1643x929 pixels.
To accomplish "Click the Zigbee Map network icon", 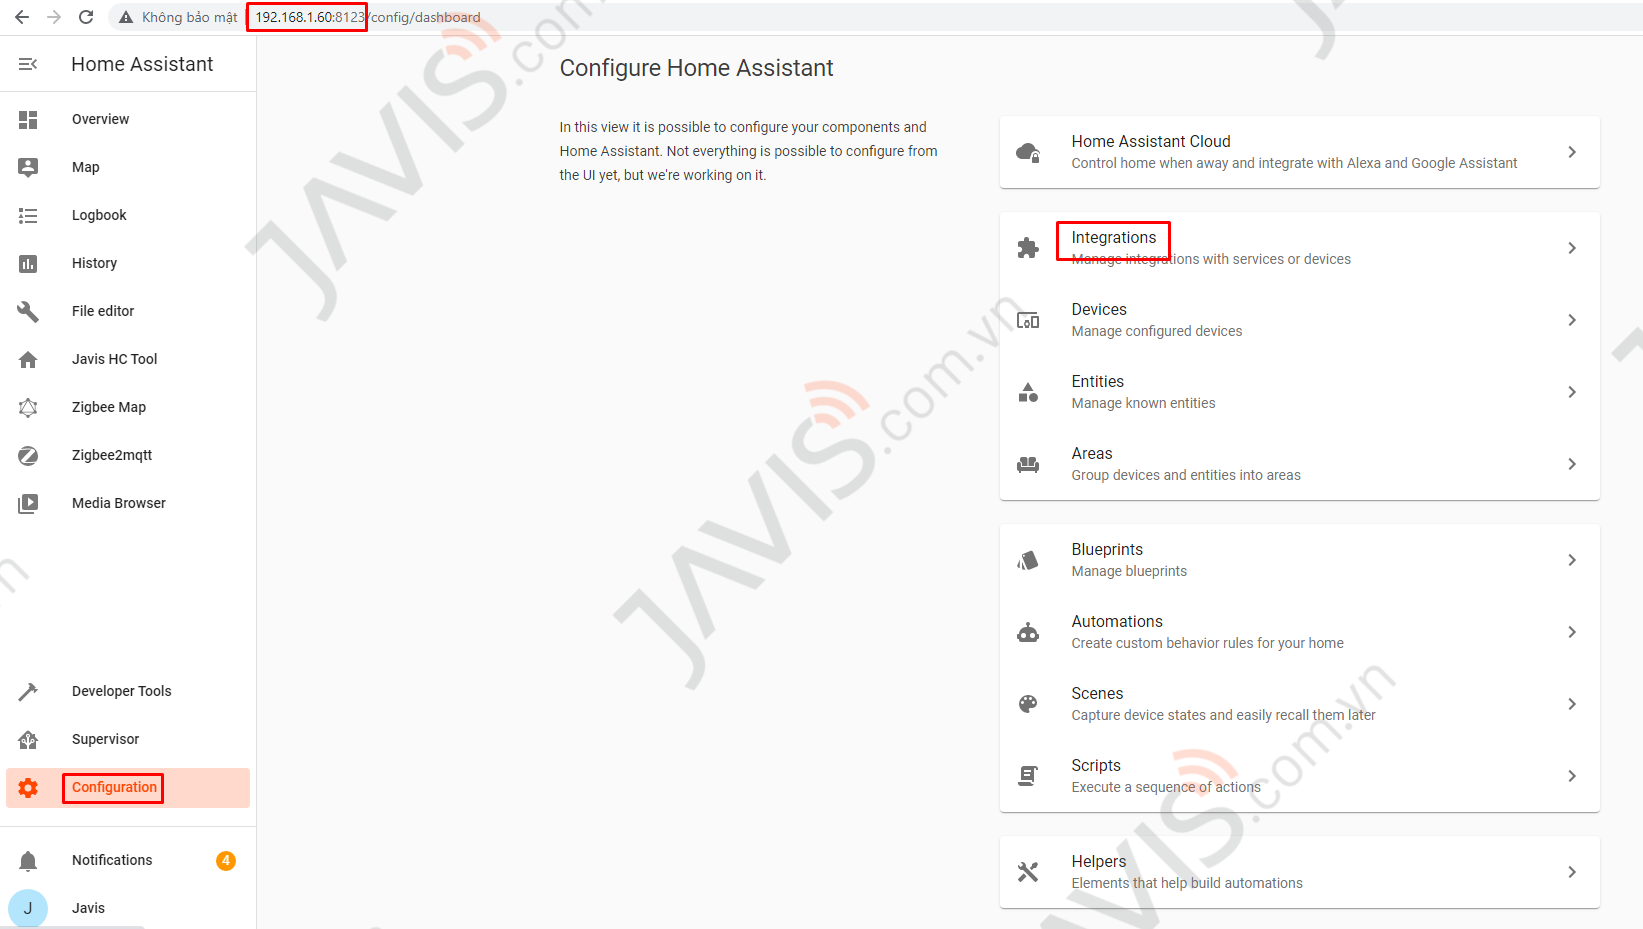I will coord(28,407).
